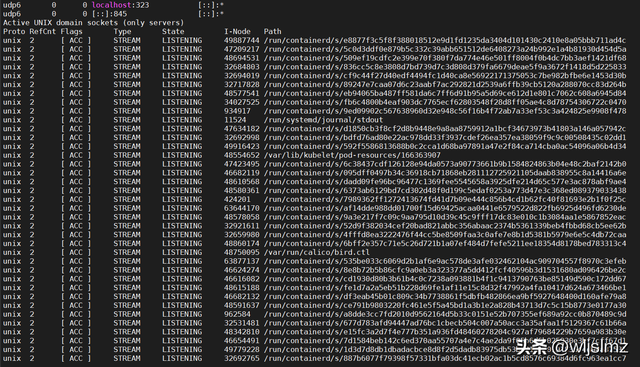Screen dimensions: 640x367
Task: Click I-Node value 47423495
Action: [242, 164]
